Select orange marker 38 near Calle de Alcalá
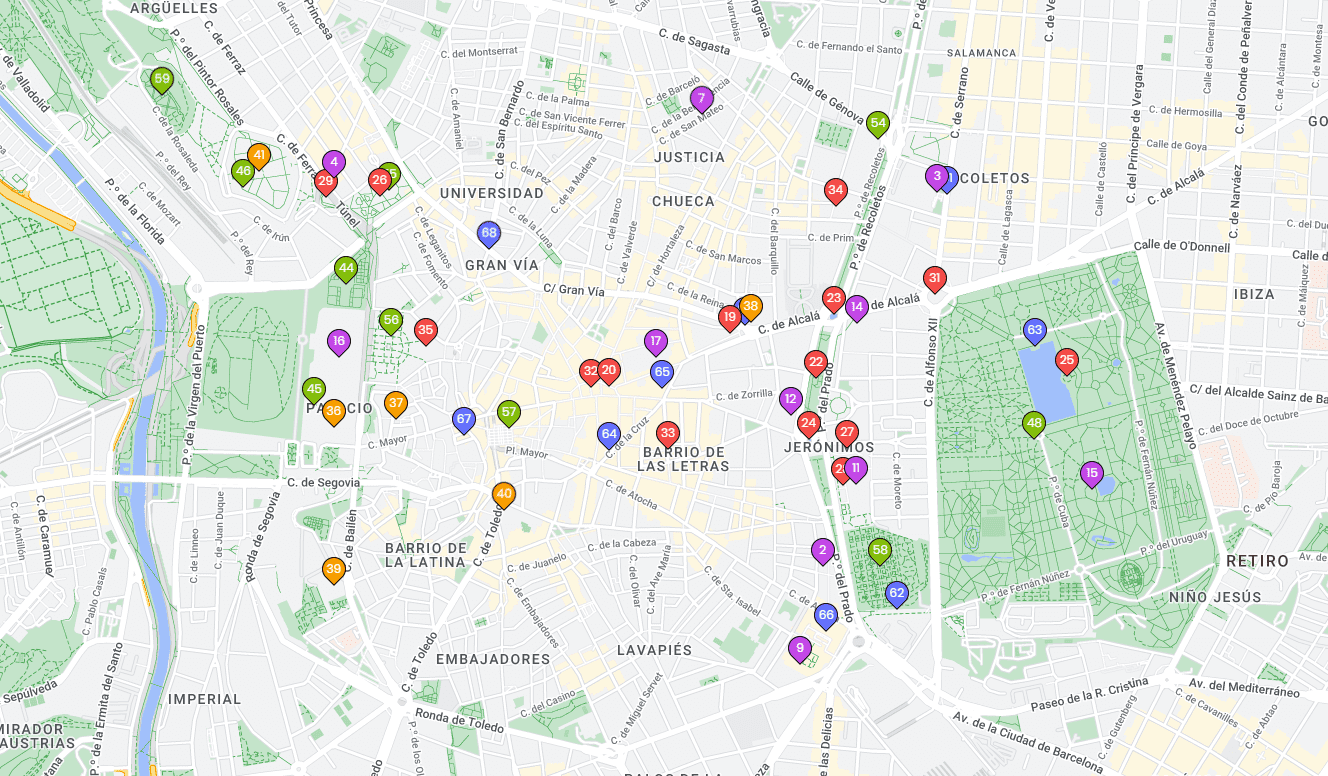The image size is (1328, 776). 751,304
